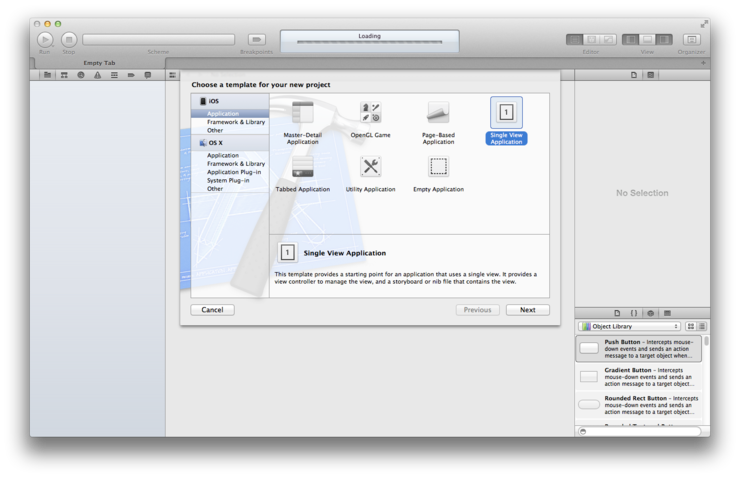Open the related files jump bar icon

[172, 75]
